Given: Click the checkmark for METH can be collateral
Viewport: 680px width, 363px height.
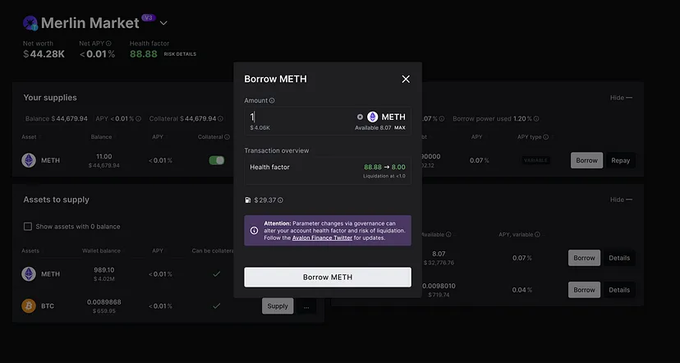Looking at the screenshot, I should 216,274.
